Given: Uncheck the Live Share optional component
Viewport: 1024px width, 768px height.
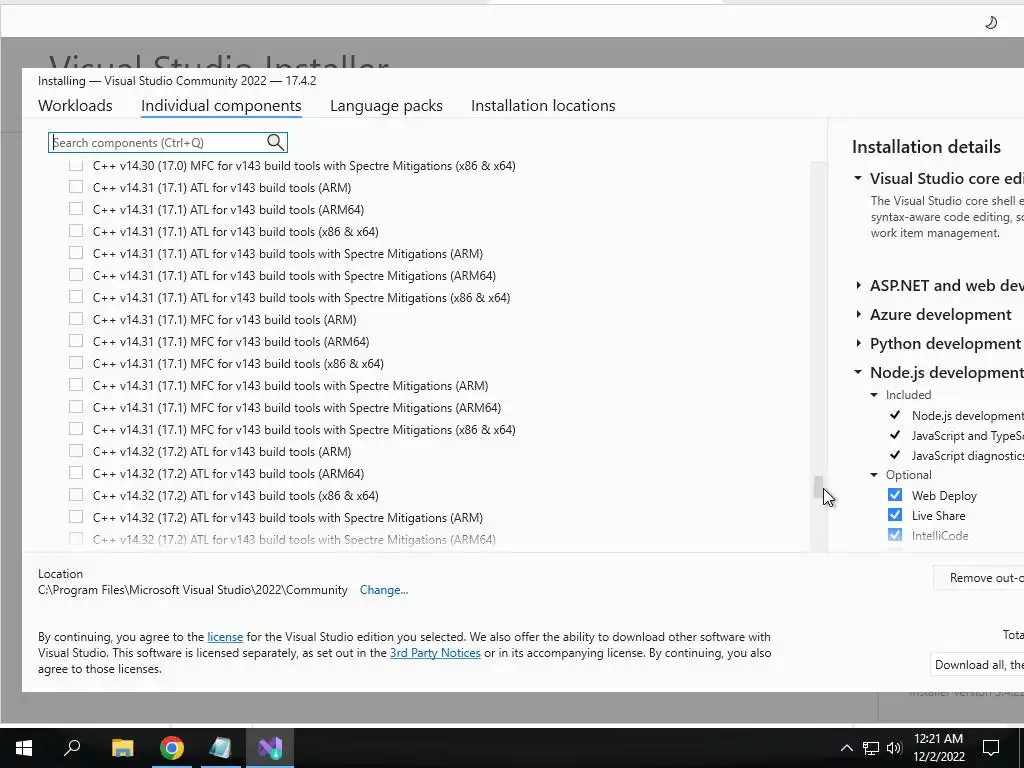Looking at the screenshot, I should pos(895,515).
